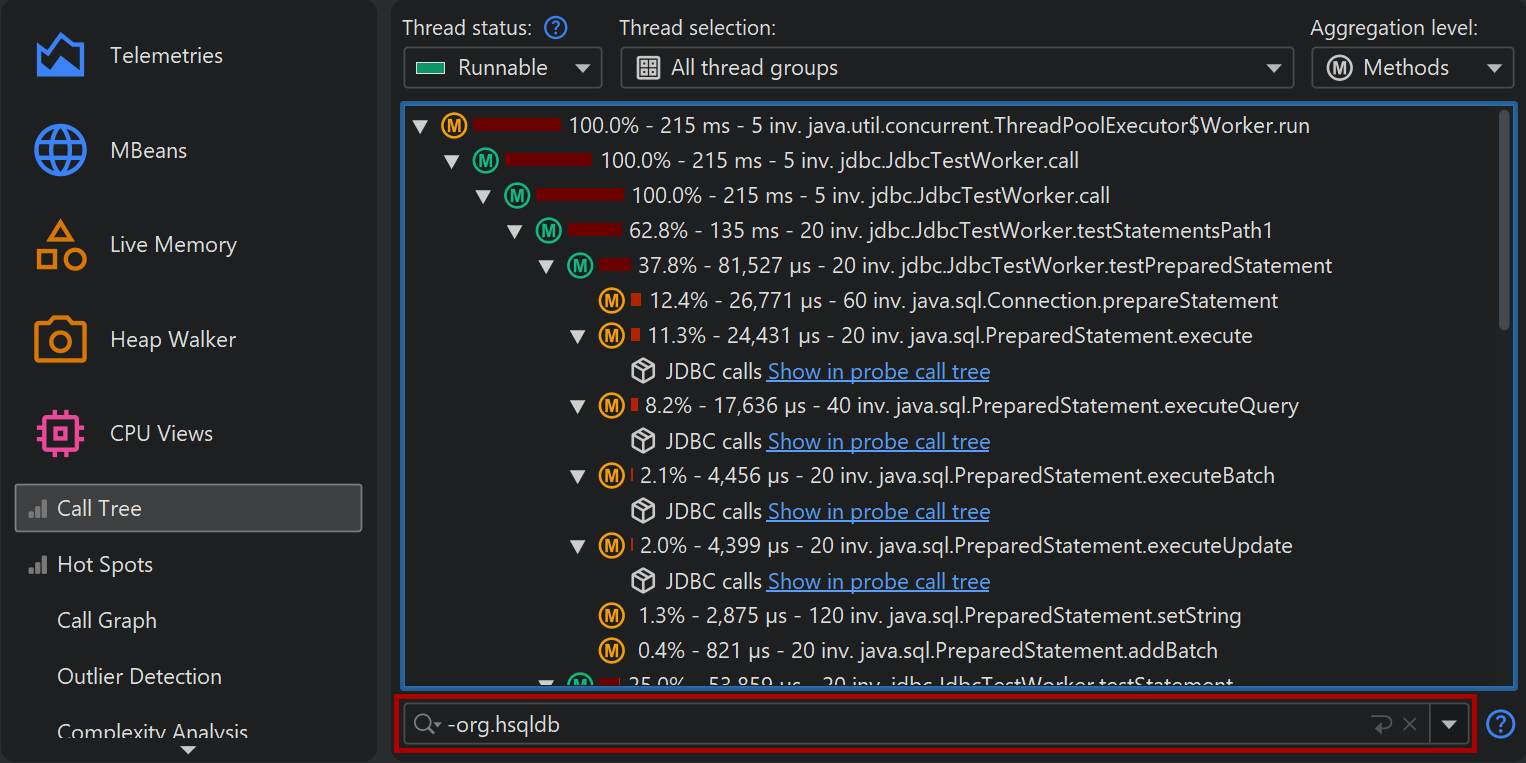This screenshot has width=1526, height=763.
Task: Collapse the PreparedStatement.executeQuery node
Action: tap(577, 407)
